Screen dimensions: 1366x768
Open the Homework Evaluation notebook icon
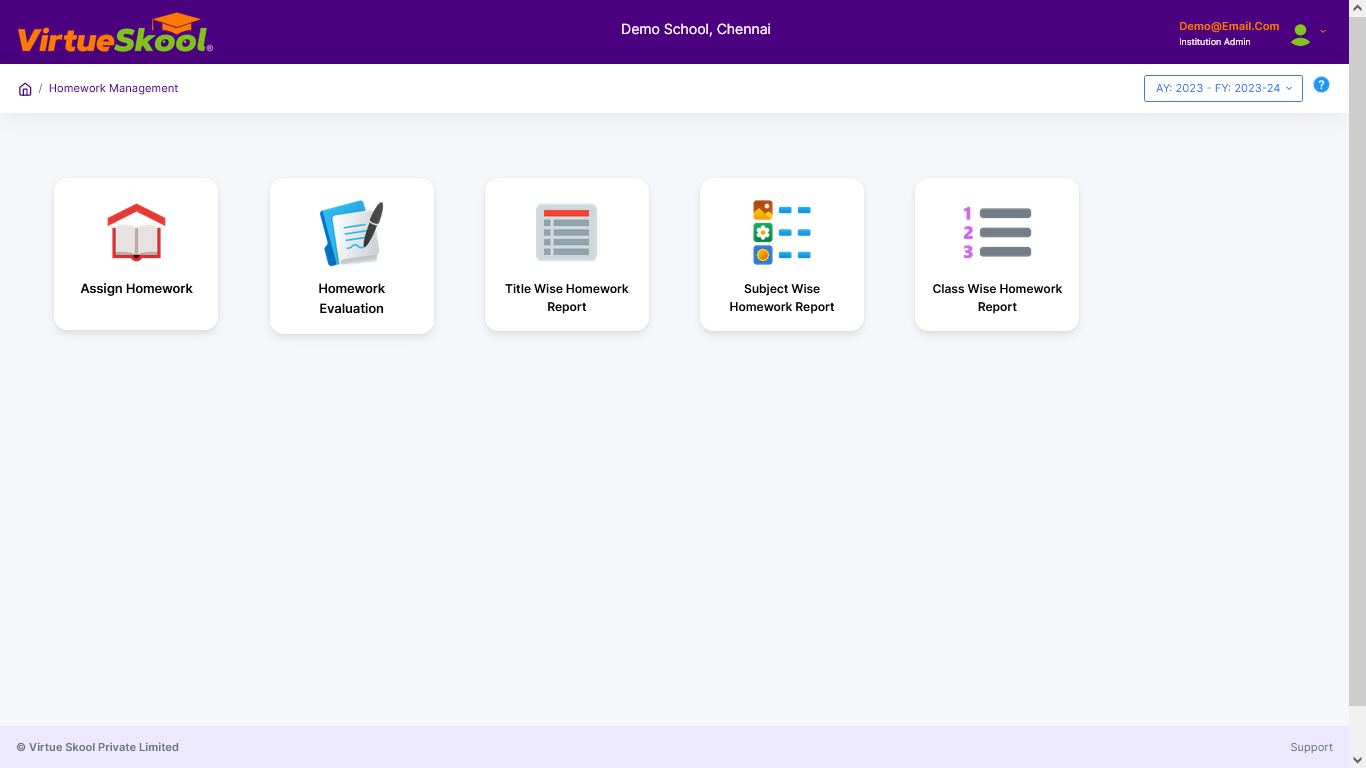(x=351, y=234)
